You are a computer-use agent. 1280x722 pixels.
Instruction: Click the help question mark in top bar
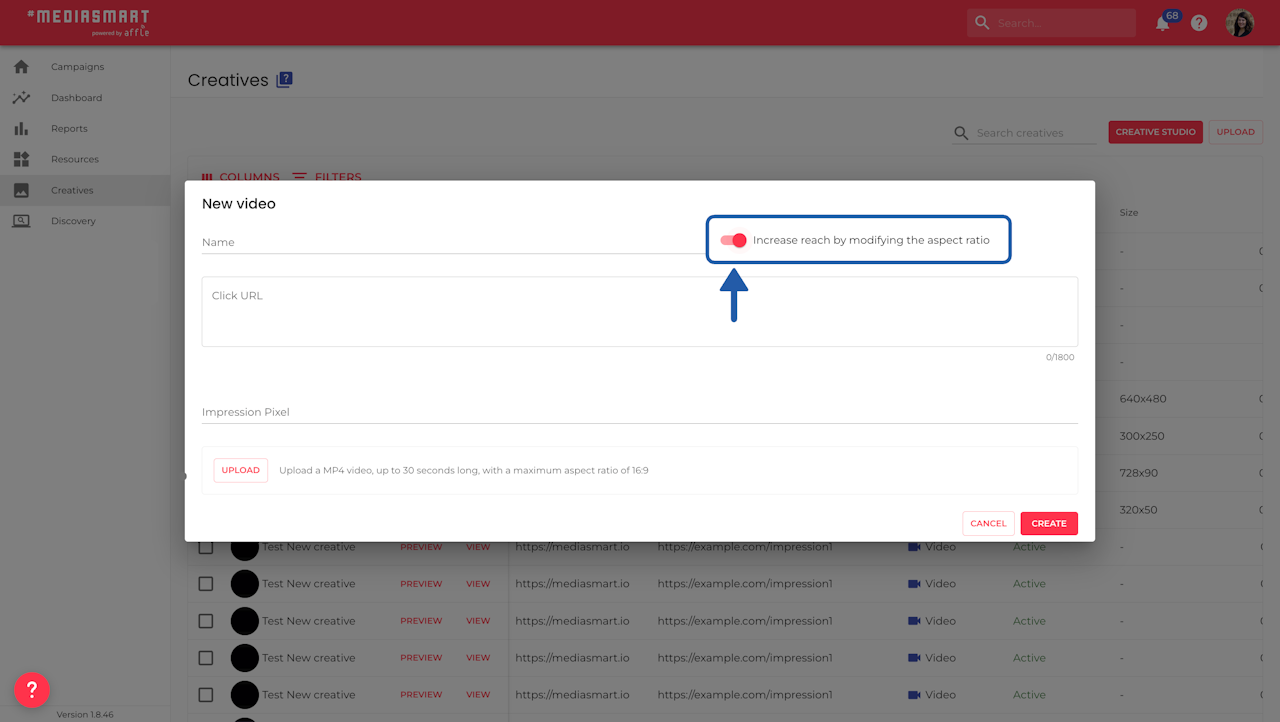point(1199,23)
